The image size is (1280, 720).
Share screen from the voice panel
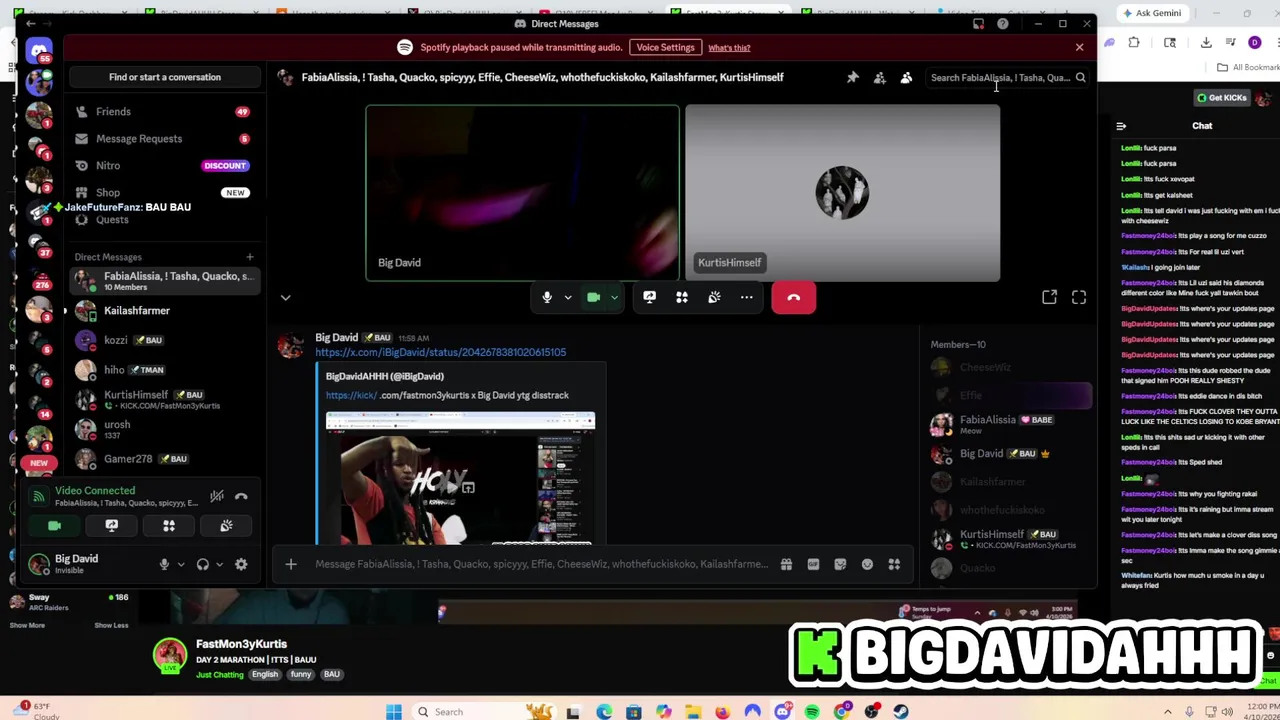tap(111, 526)
